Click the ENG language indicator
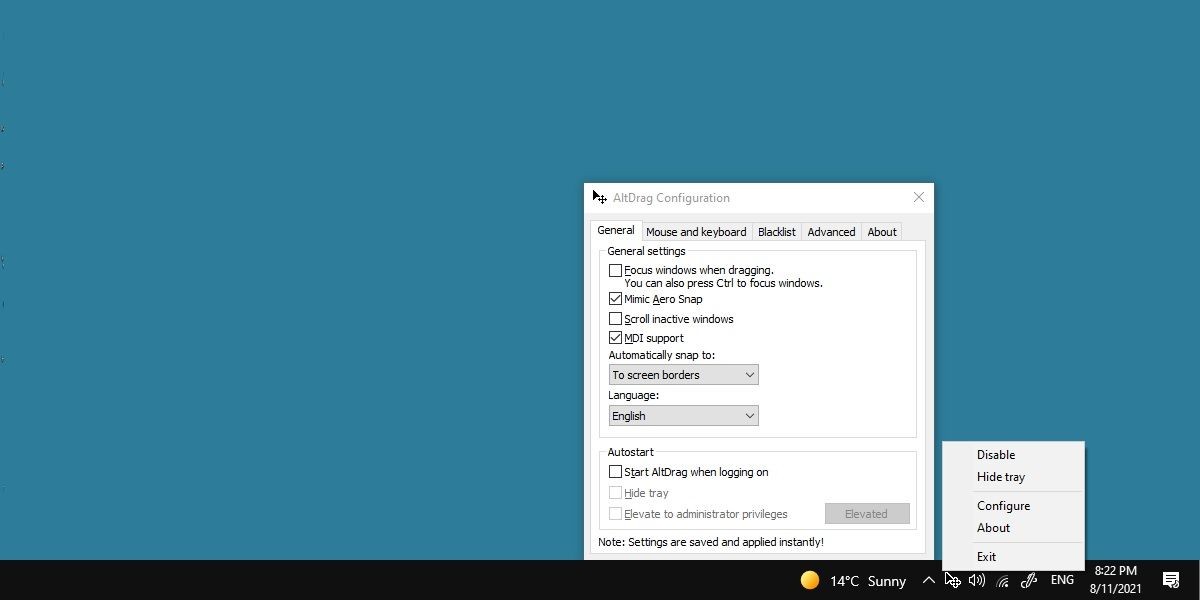The width and height of the screenshot is (1200, 600). [x=1062, y=580]
